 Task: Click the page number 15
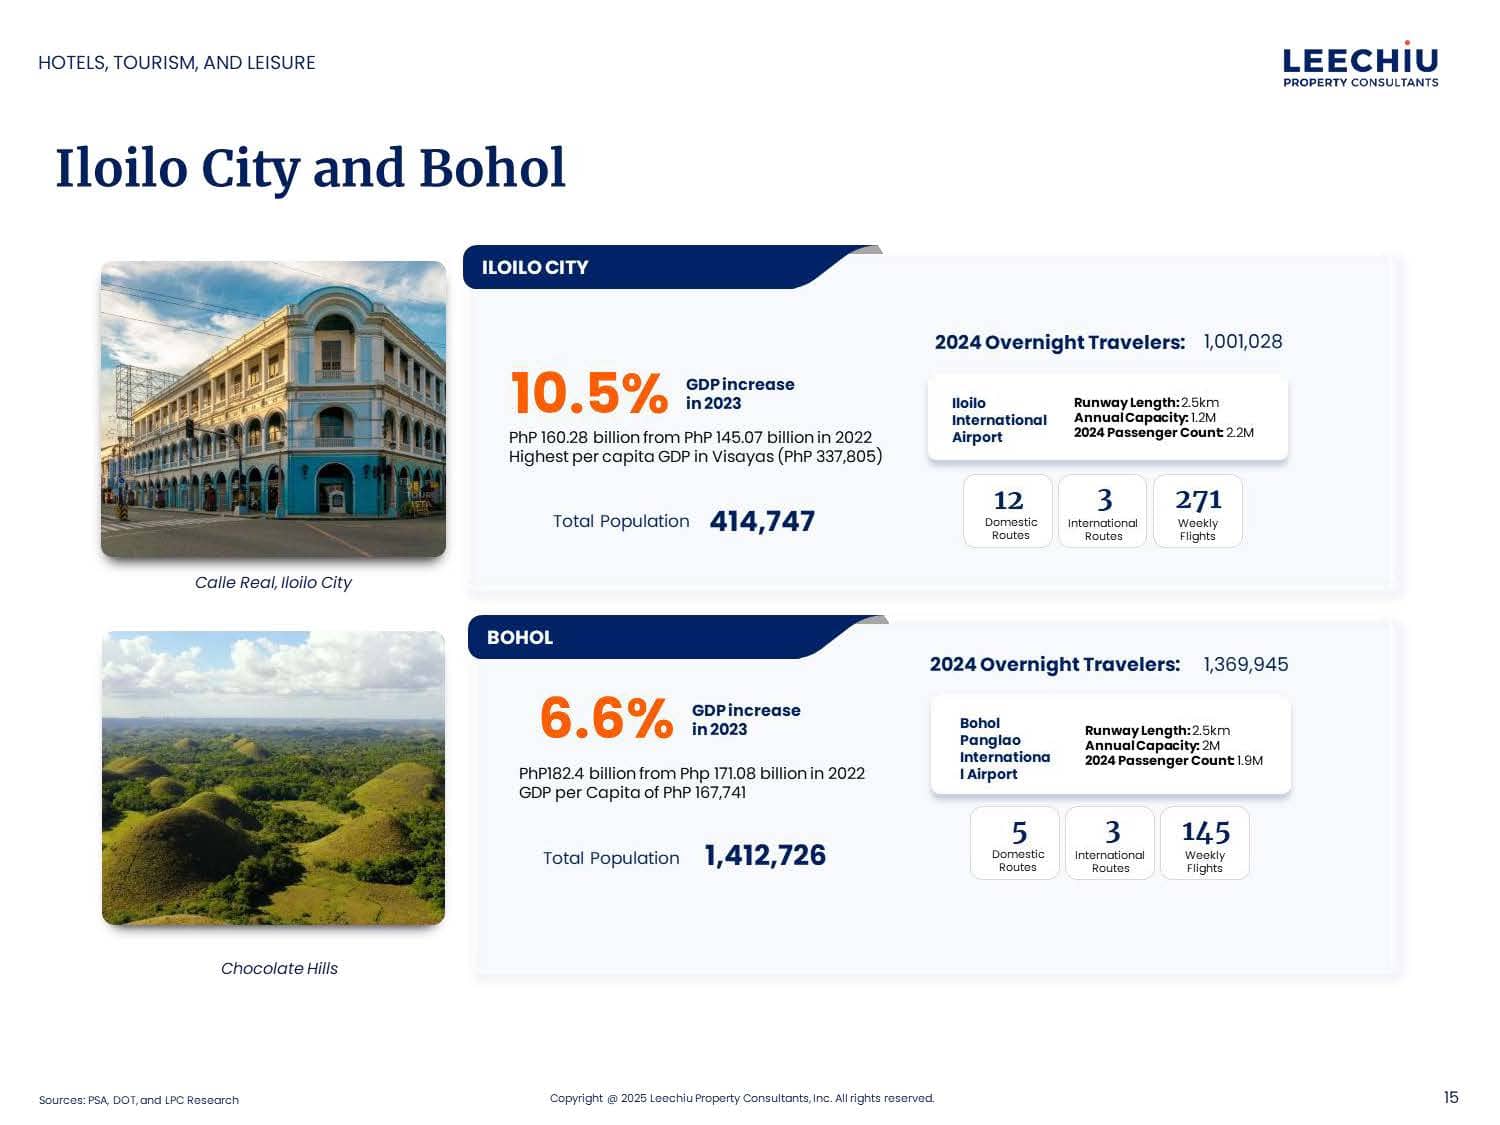[x=1450, y=1097]
